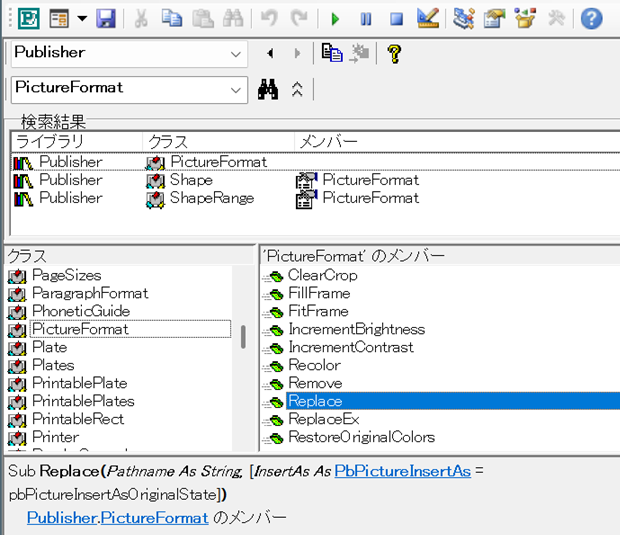This screenshot has width=620, height=535.
Task: Open the Publisher library link in details pane
Action: pyautogui.click(x=62, y=518)
